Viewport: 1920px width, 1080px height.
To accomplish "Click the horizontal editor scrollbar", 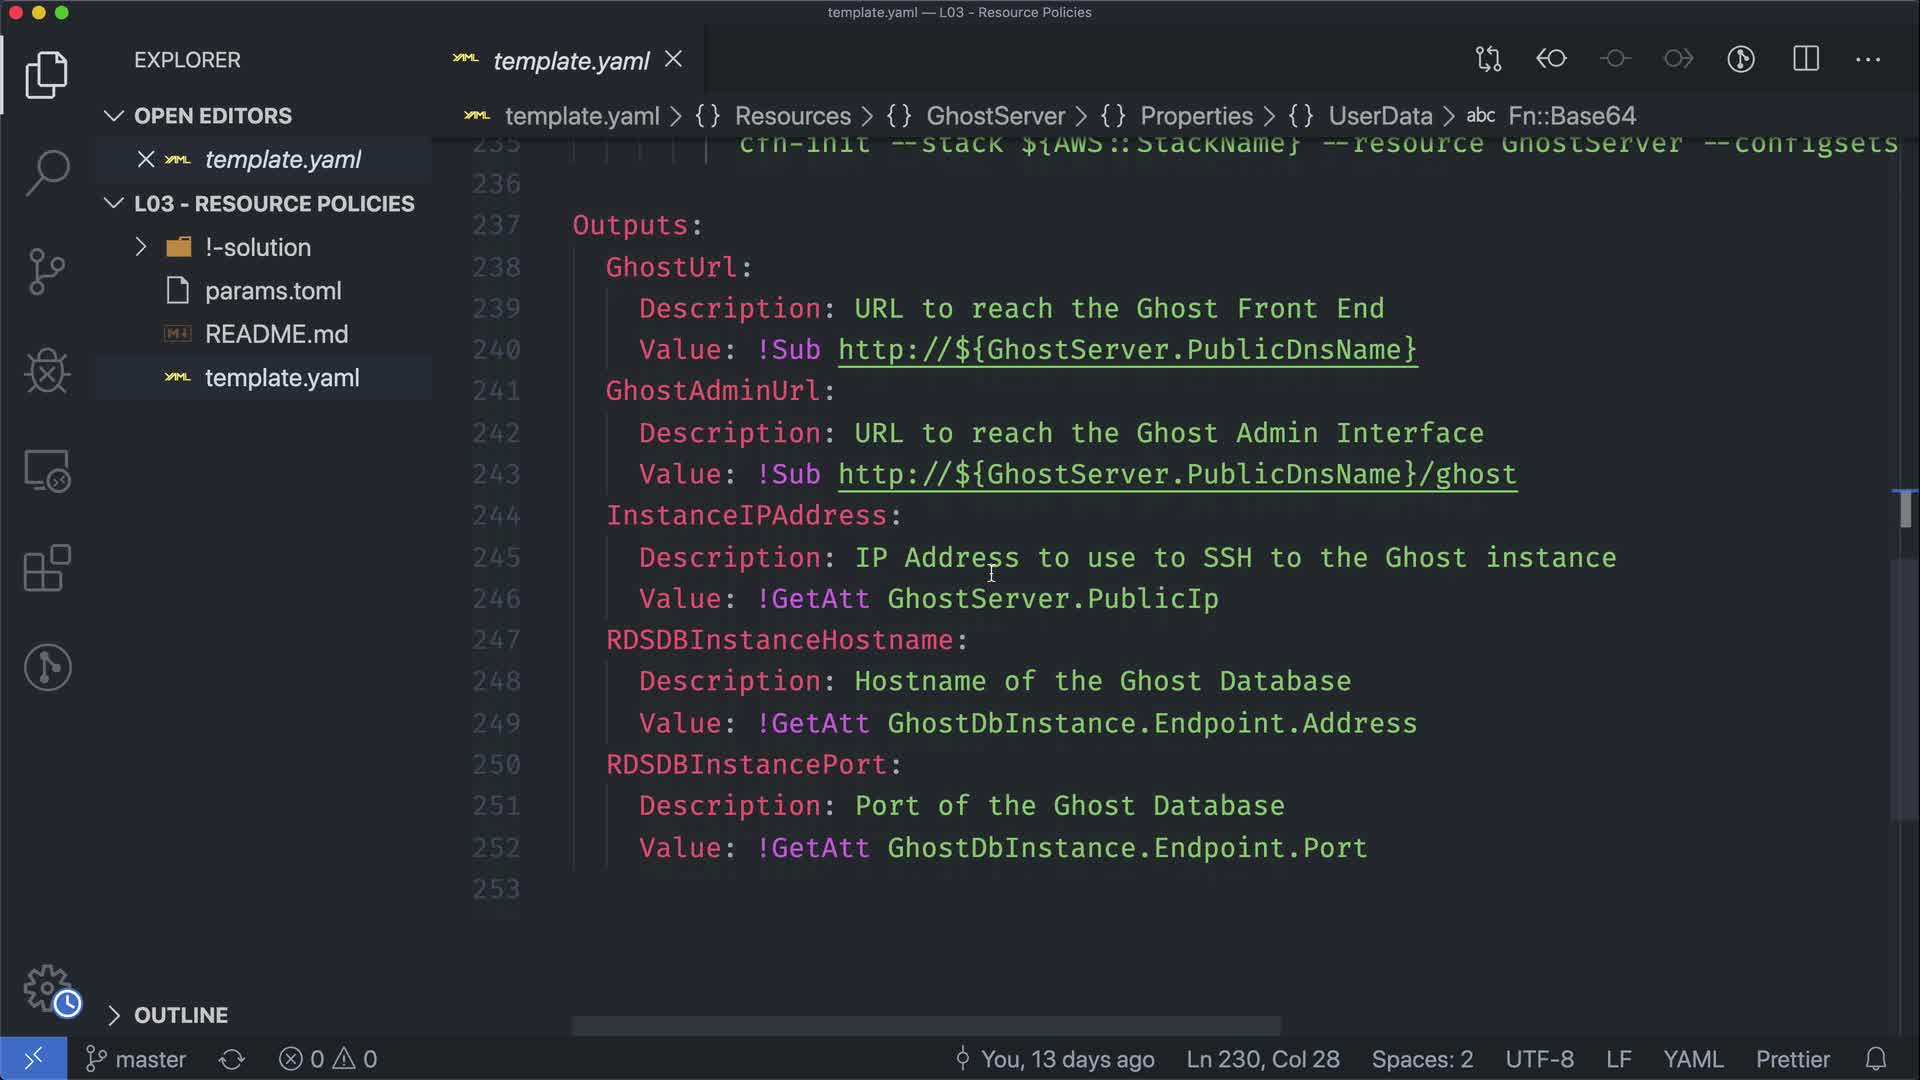I will coord(926,1026).
